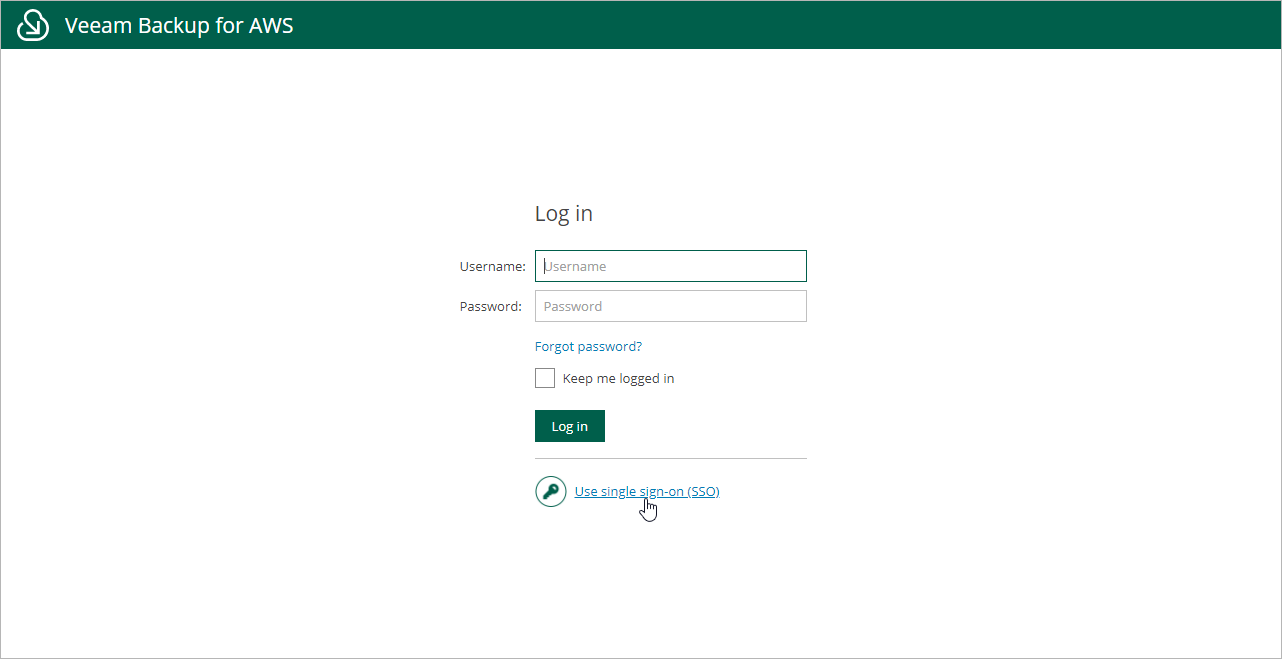Click the green Log in button
Viewport: 1282px width, 659px height.
click(x=570, y=426)
